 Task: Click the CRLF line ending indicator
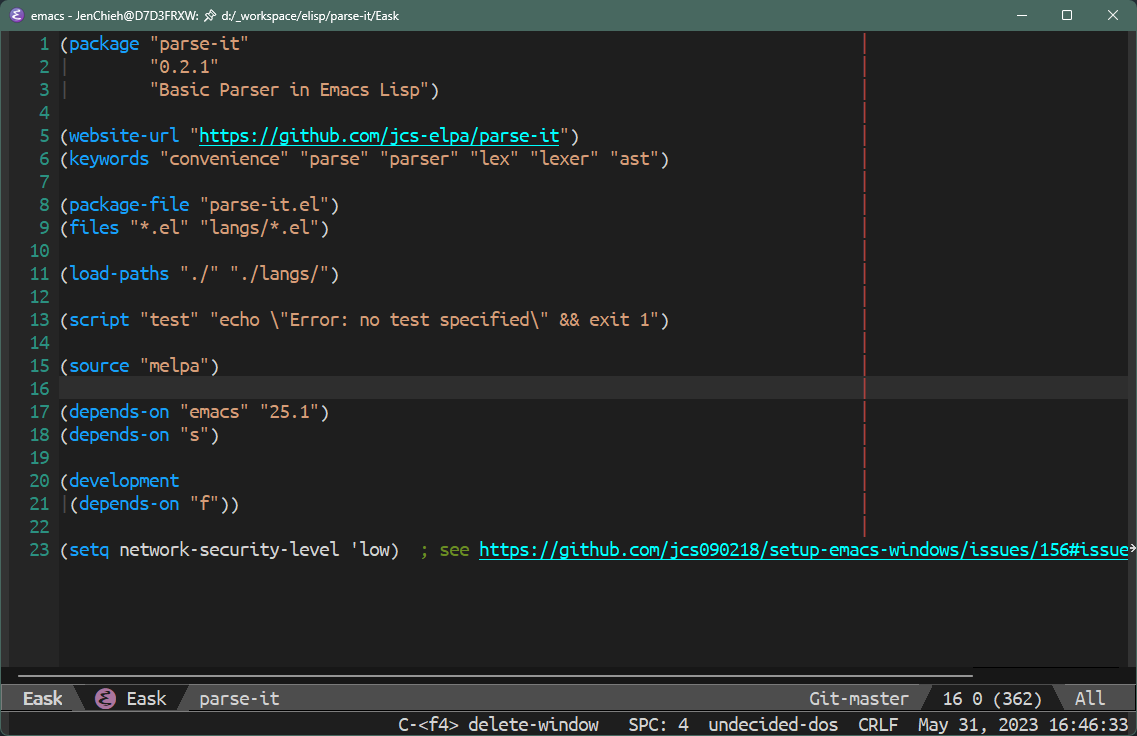pos(878,724)
